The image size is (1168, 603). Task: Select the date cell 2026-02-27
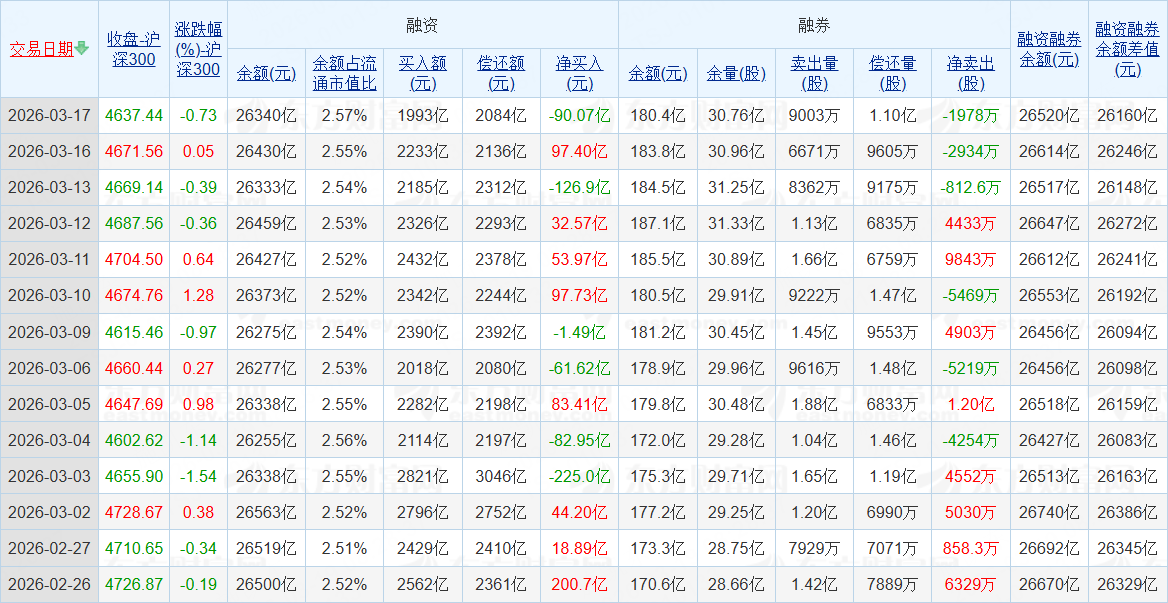[49, 549]
